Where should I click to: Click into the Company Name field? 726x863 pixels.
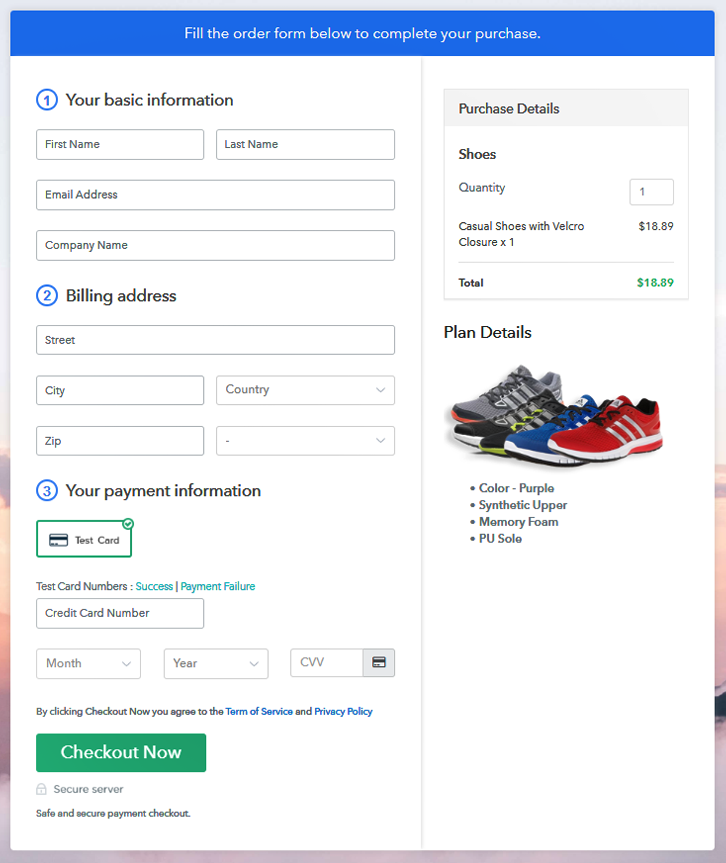pyautogui.click(x=215, y=245)
